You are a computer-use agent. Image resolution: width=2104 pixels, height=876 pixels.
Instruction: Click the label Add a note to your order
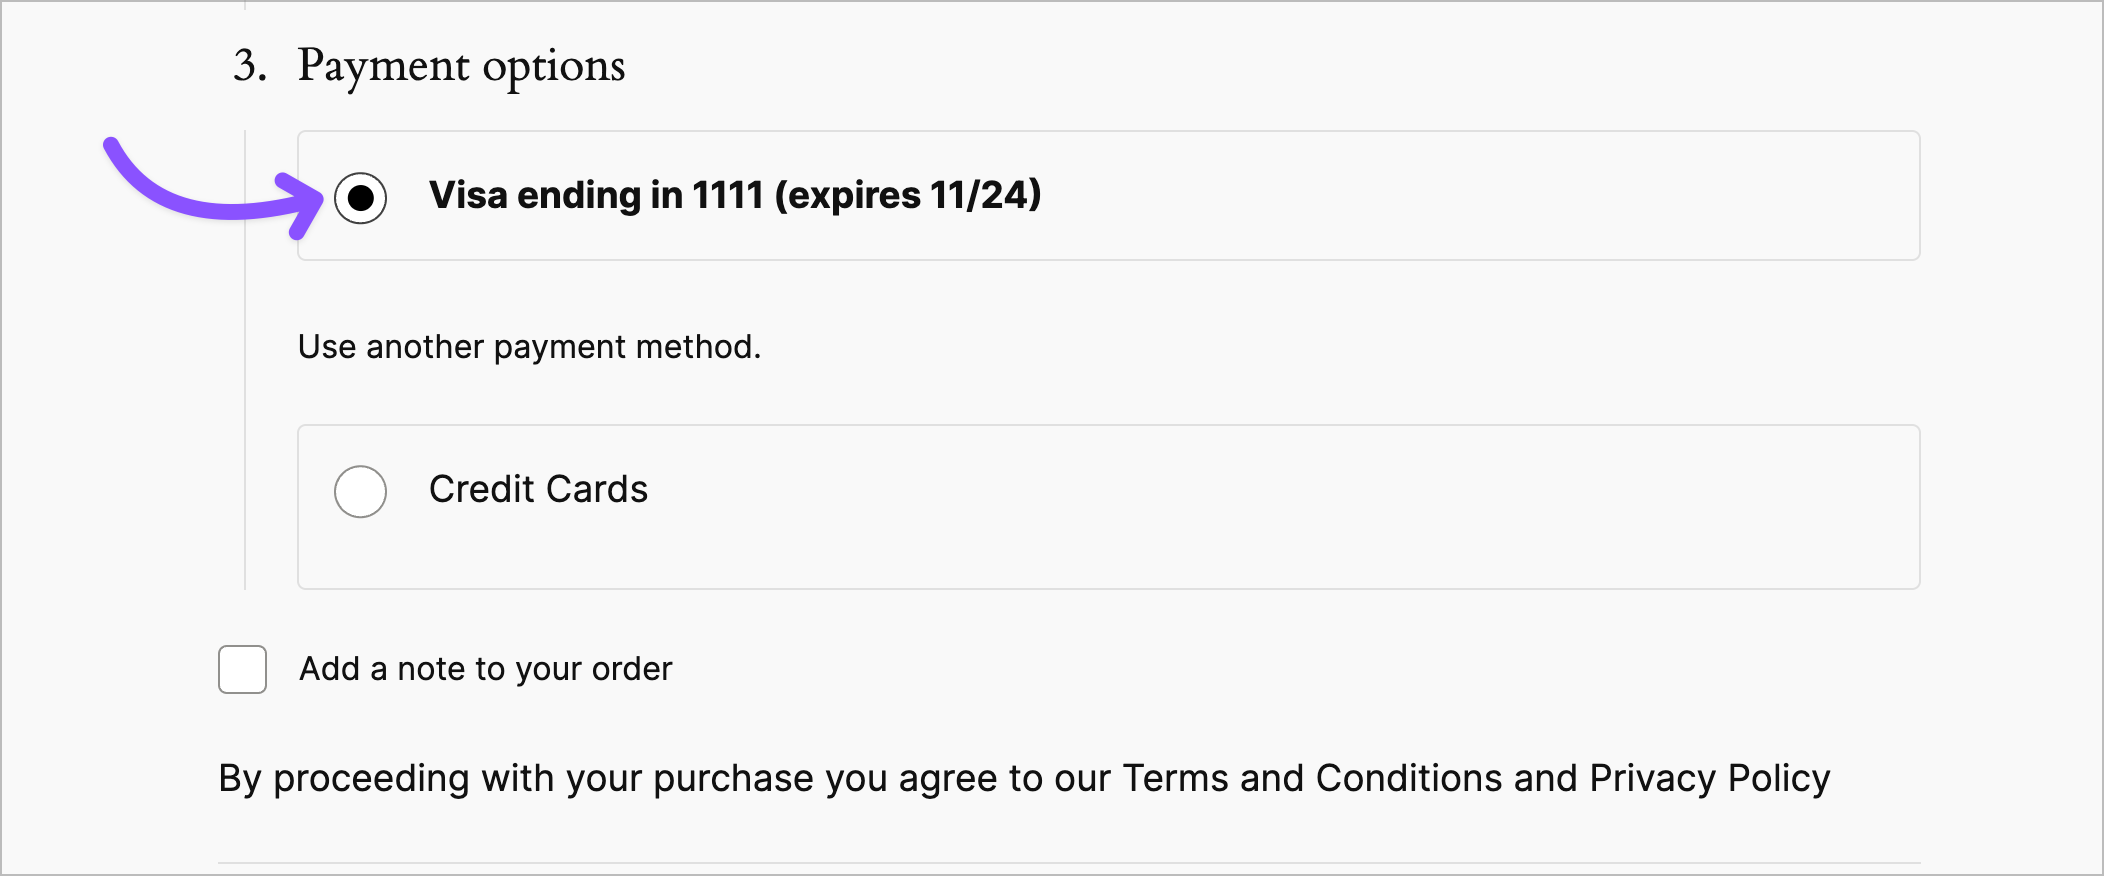486,670
